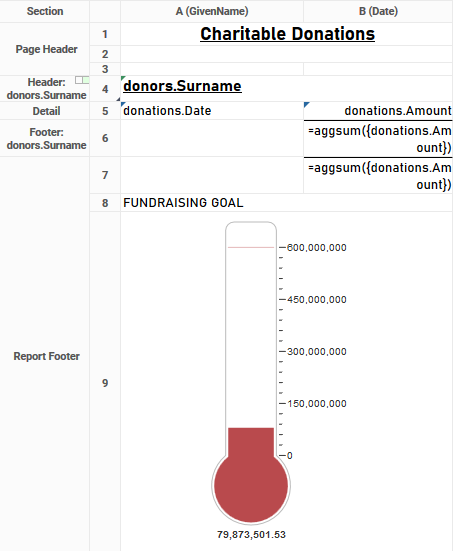Click the Charitable Donations title cell
Screen dimensions: 453x551
[x=287, y=34]
